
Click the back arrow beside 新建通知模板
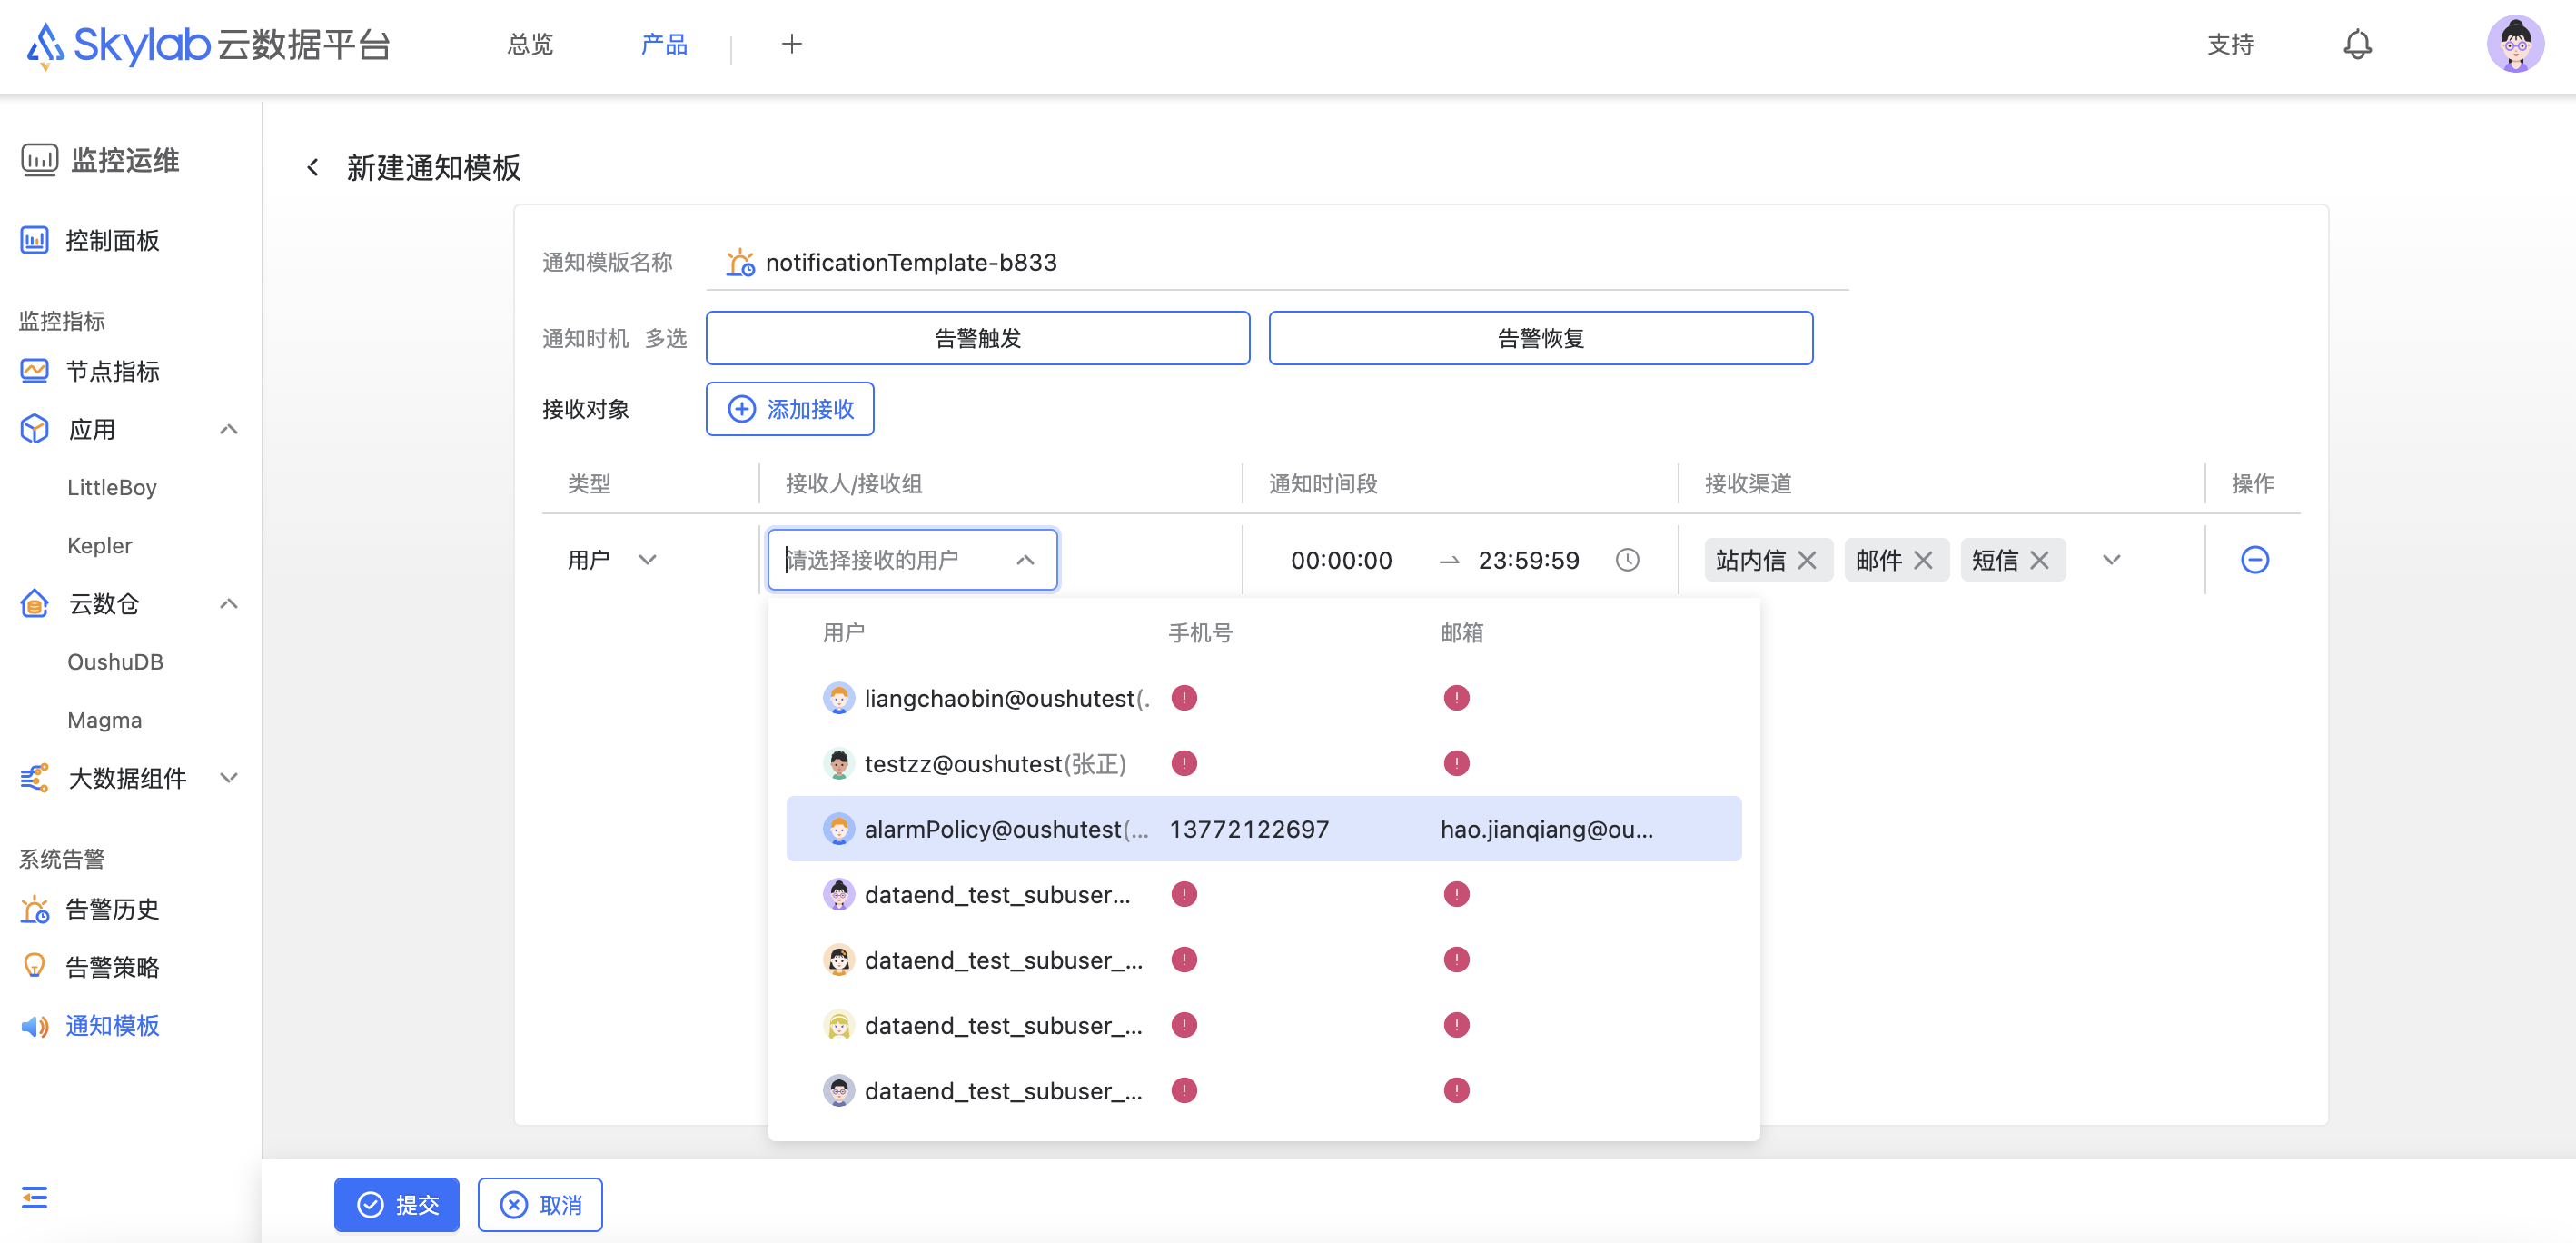tap(313, 167)
